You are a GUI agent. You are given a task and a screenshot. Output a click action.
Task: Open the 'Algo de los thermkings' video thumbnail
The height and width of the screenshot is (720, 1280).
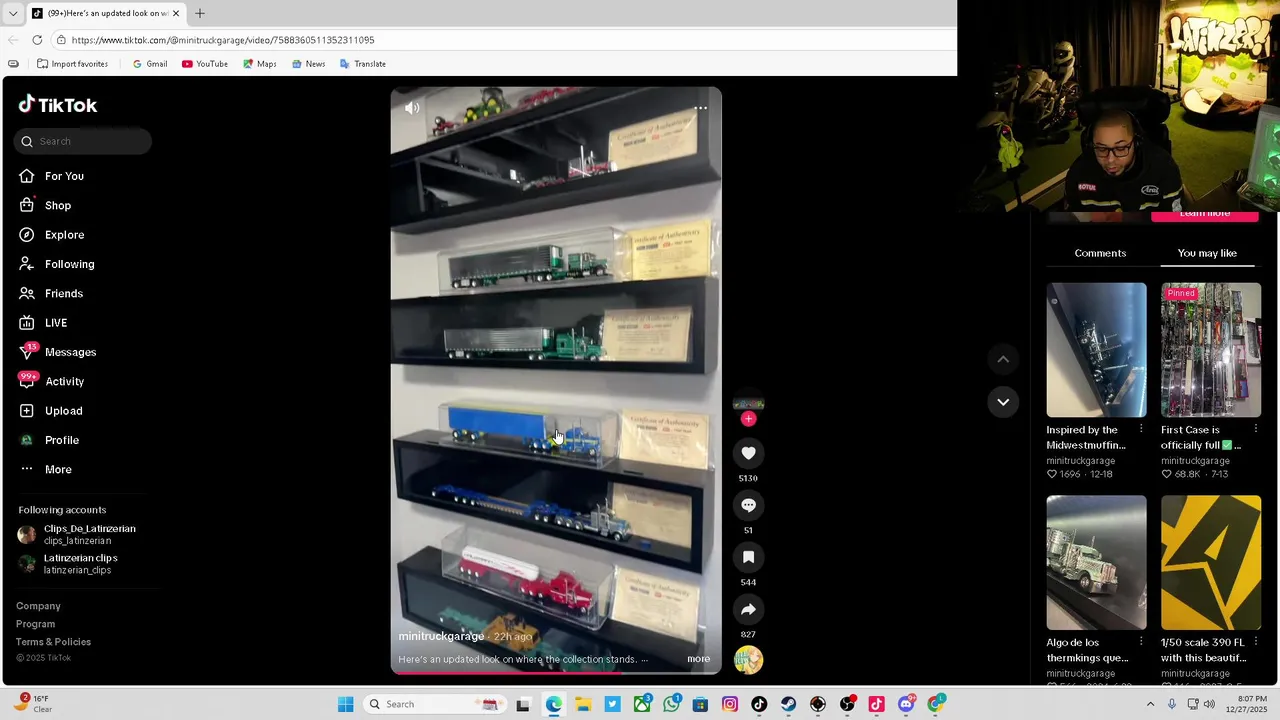(x=1096, y=563)
